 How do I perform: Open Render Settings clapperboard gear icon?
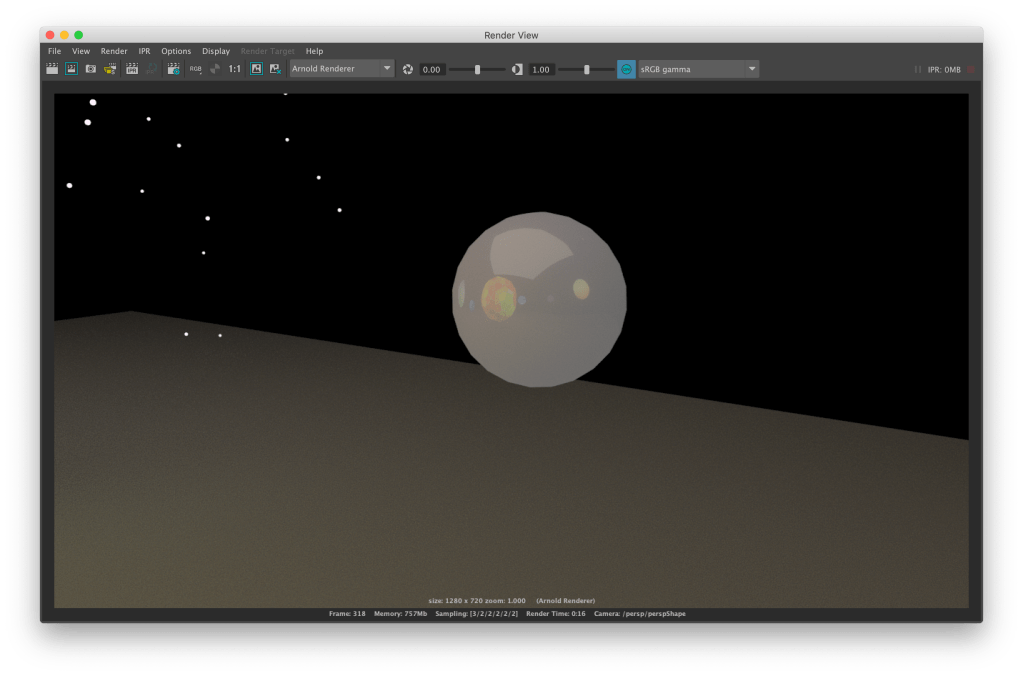click(x=174, y=69)
